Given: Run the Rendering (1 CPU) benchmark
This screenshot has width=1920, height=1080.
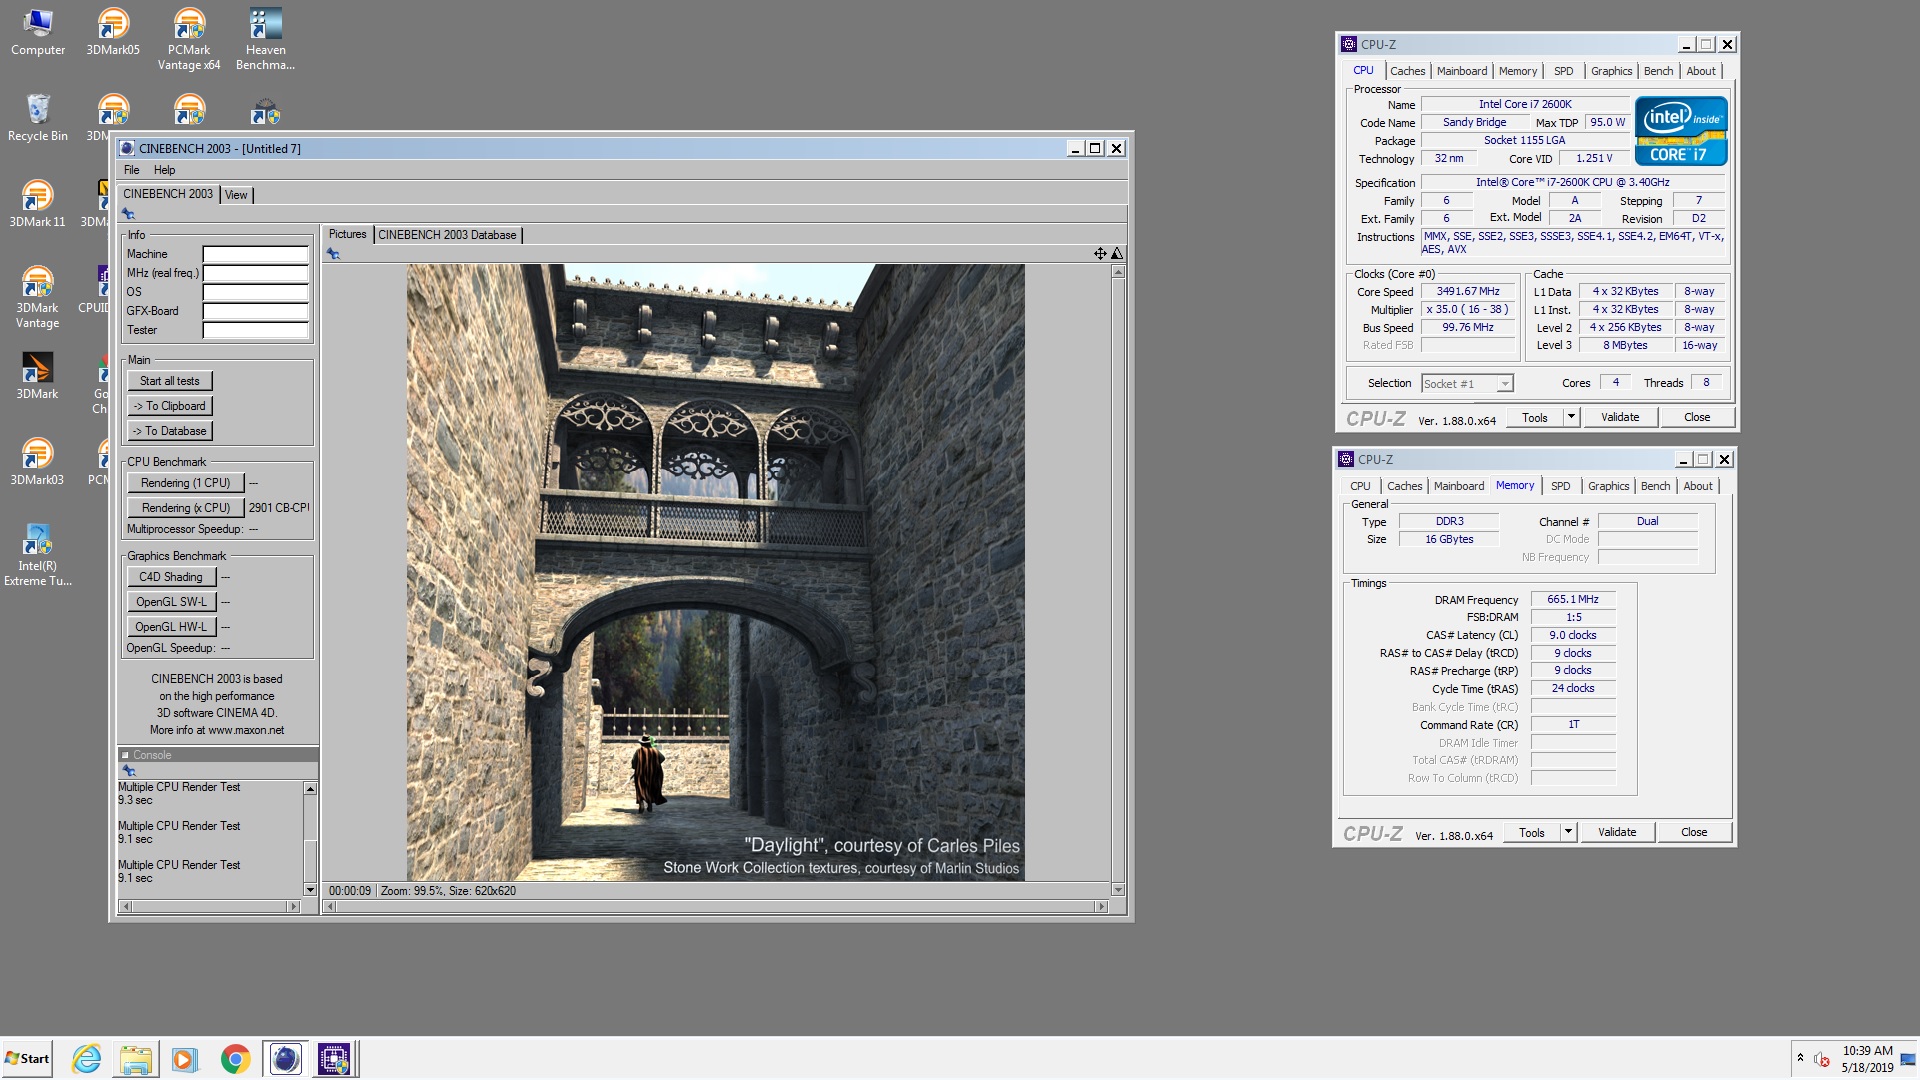Looking at the screenshot, I should tap(185, 483).
